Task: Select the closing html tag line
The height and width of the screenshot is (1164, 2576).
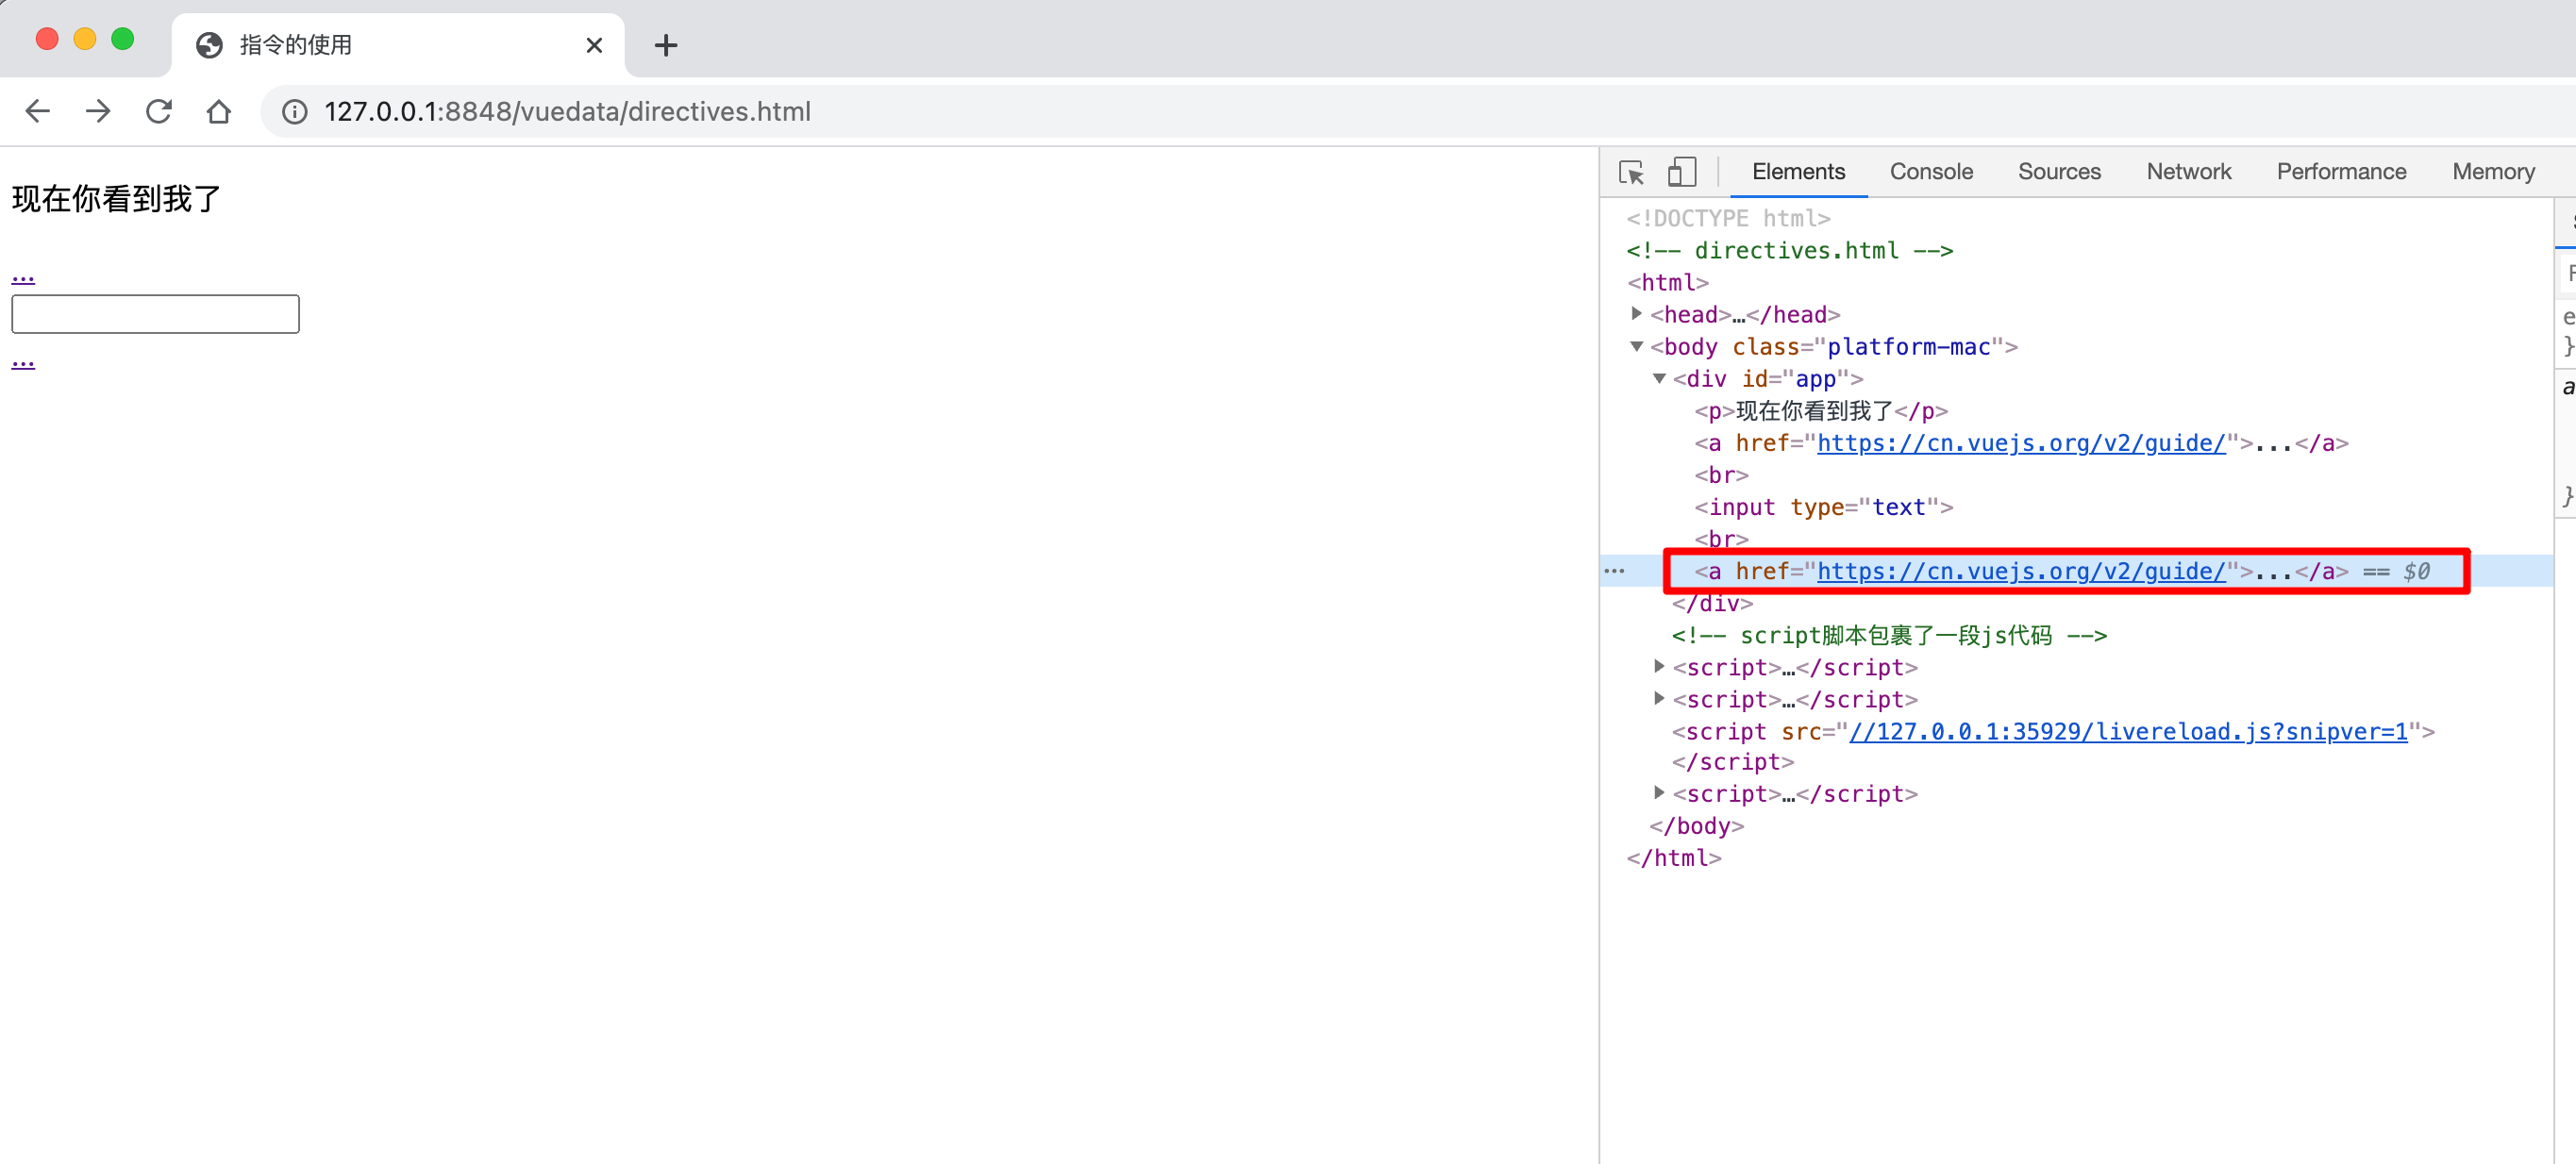Action: click(1673, 858)
